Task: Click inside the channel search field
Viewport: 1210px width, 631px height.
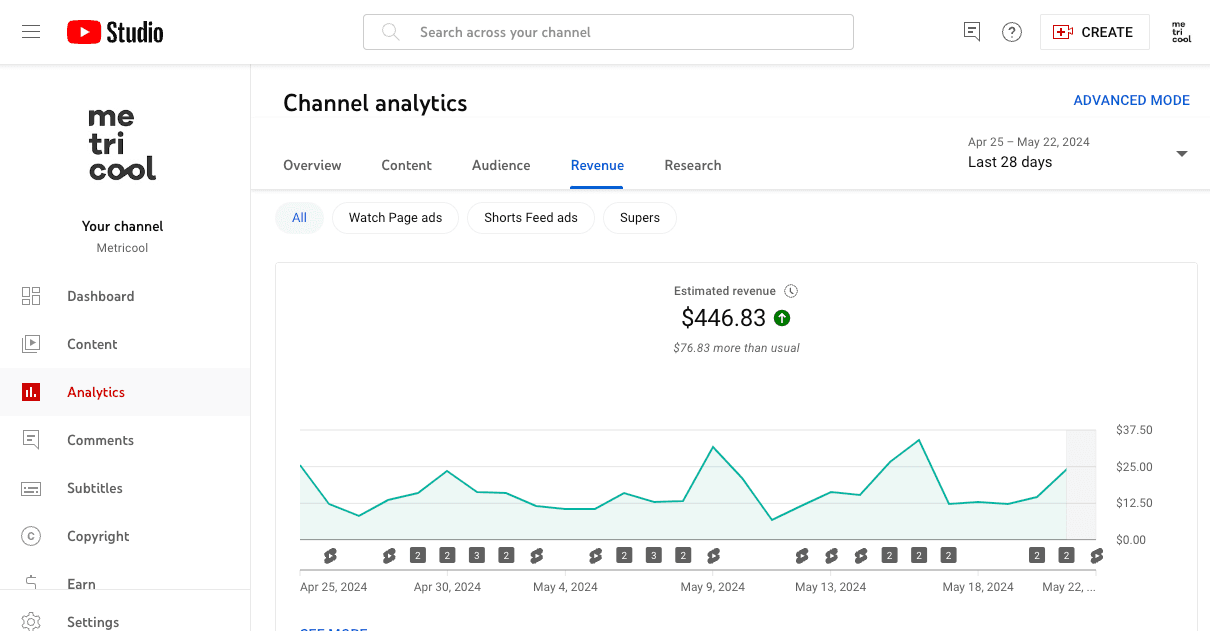Action: (x=608, y=31)
